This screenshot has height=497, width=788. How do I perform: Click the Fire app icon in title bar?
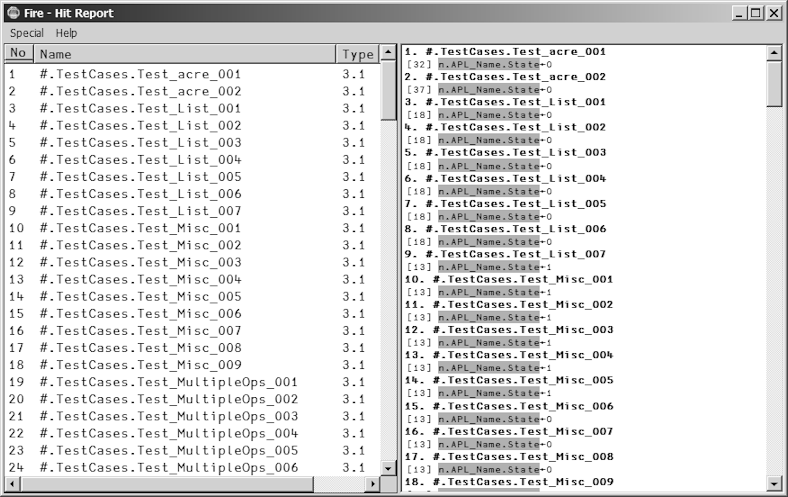[14, 13]
